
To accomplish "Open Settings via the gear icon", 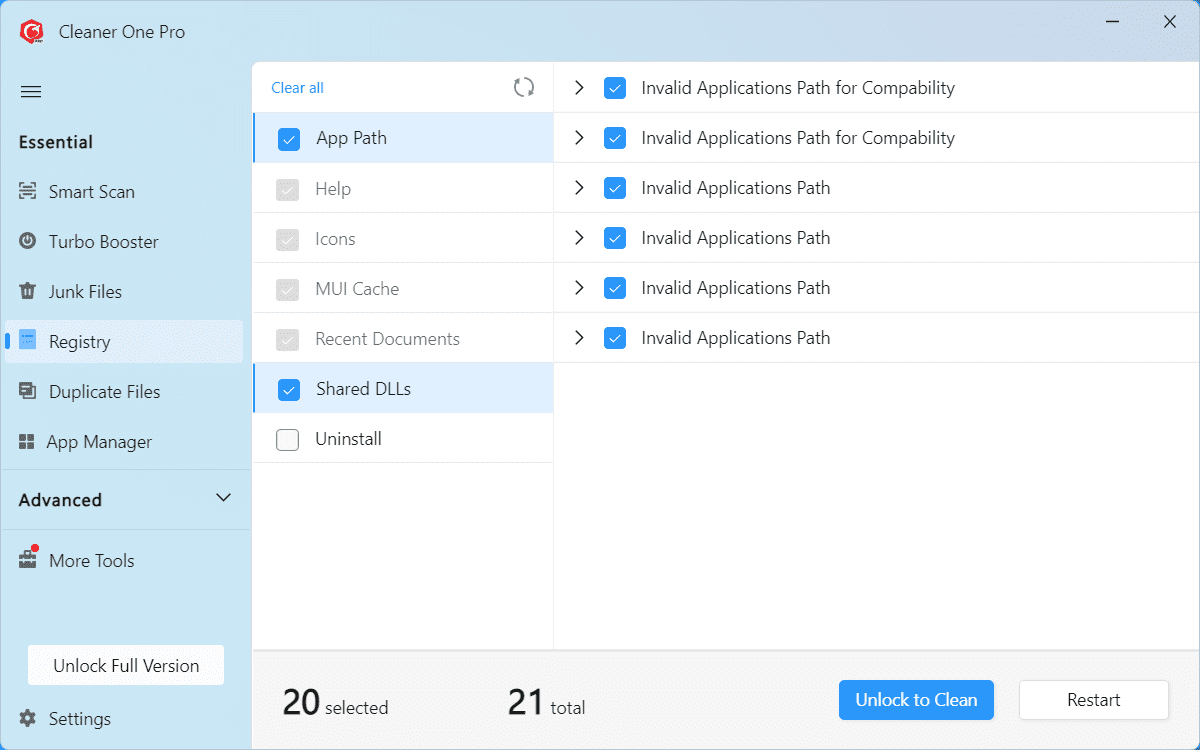I will 28,719.
